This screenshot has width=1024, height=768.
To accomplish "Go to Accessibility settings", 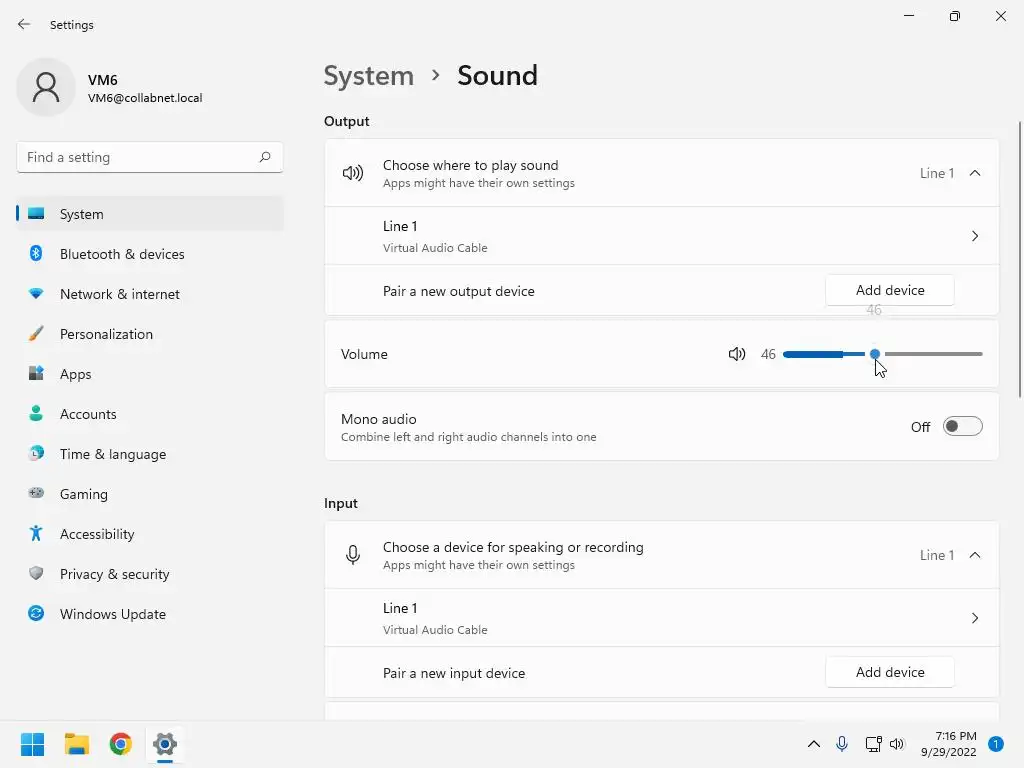I will point(97,534).
